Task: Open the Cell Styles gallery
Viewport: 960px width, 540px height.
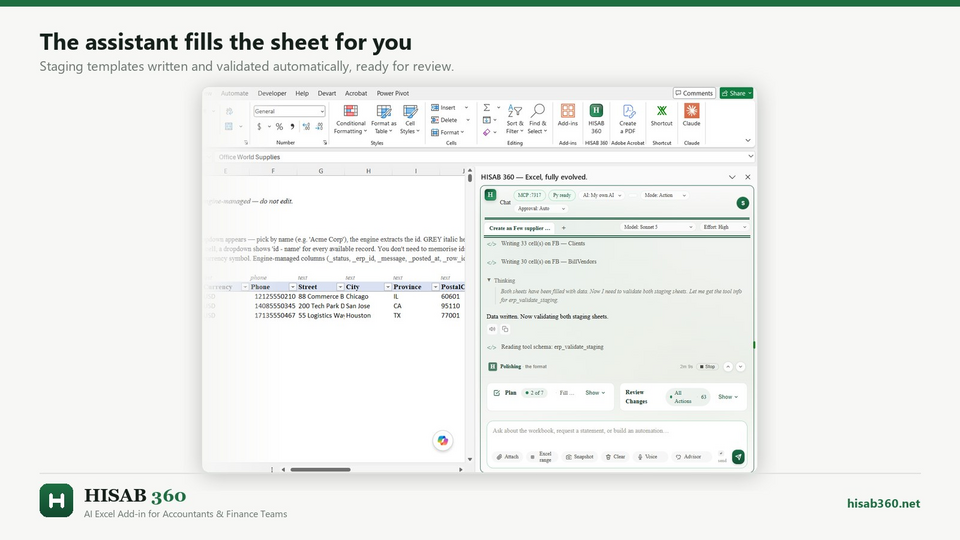Action: click(x=410, y=119)
